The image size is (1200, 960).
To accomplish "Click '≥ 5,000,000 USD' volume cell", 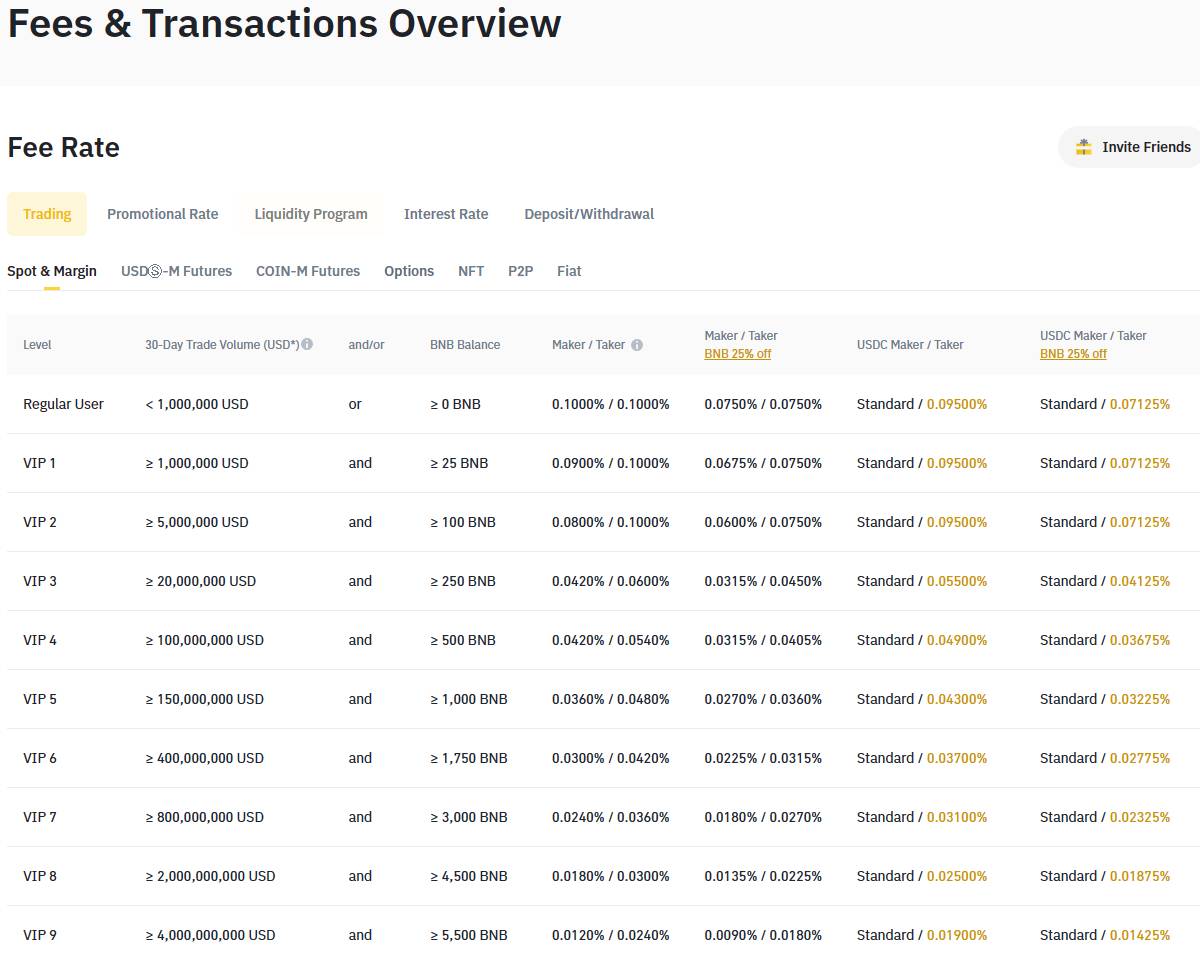I will (x=197, y=522).
